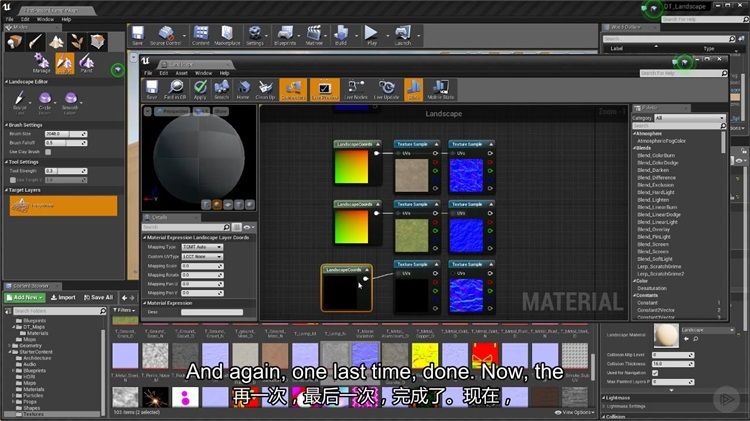The image size is (750, 421).
Task: Click Find in CB in material toolbar
Action: (175, 89)
